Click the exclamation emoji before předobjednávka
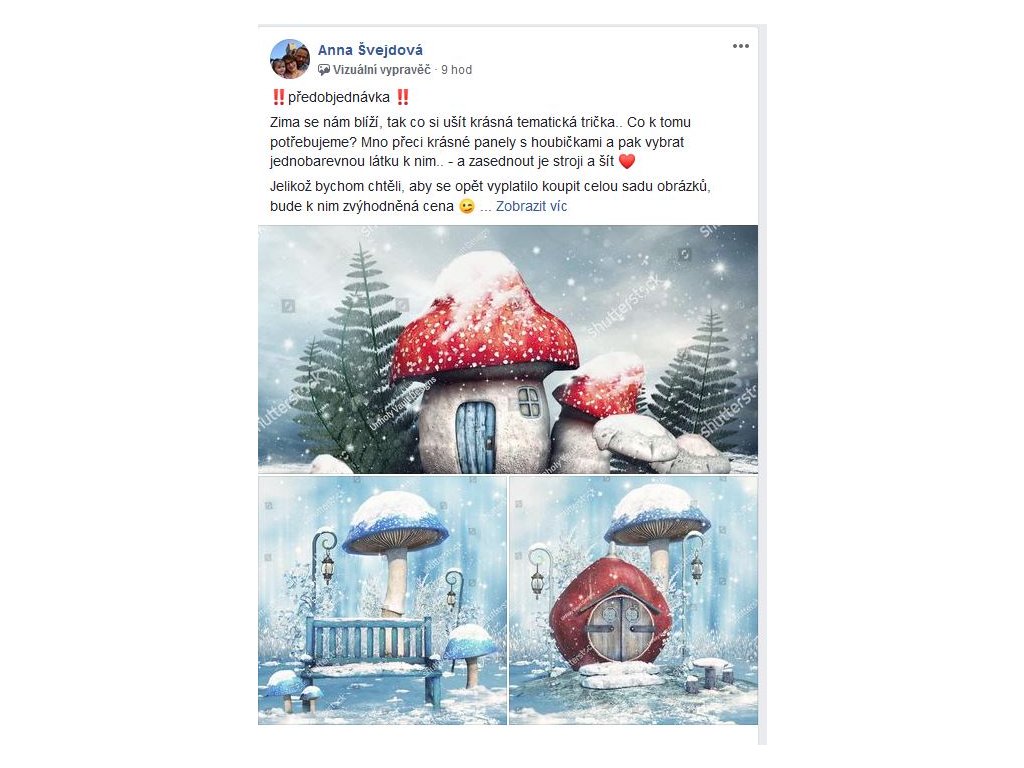 pyautogui.click(x=278, y=98)
